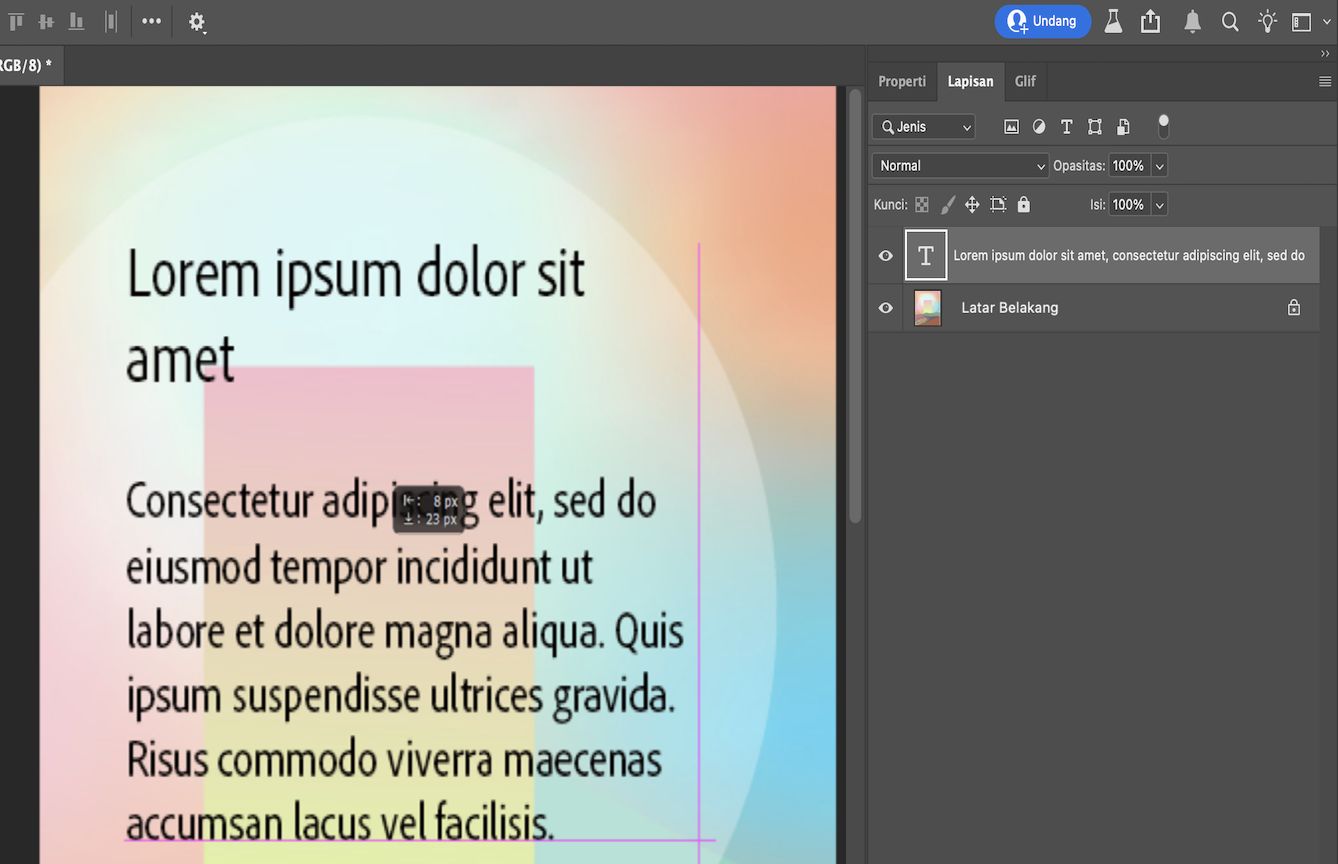Hide the Lorem ipsum text layer

884,255
